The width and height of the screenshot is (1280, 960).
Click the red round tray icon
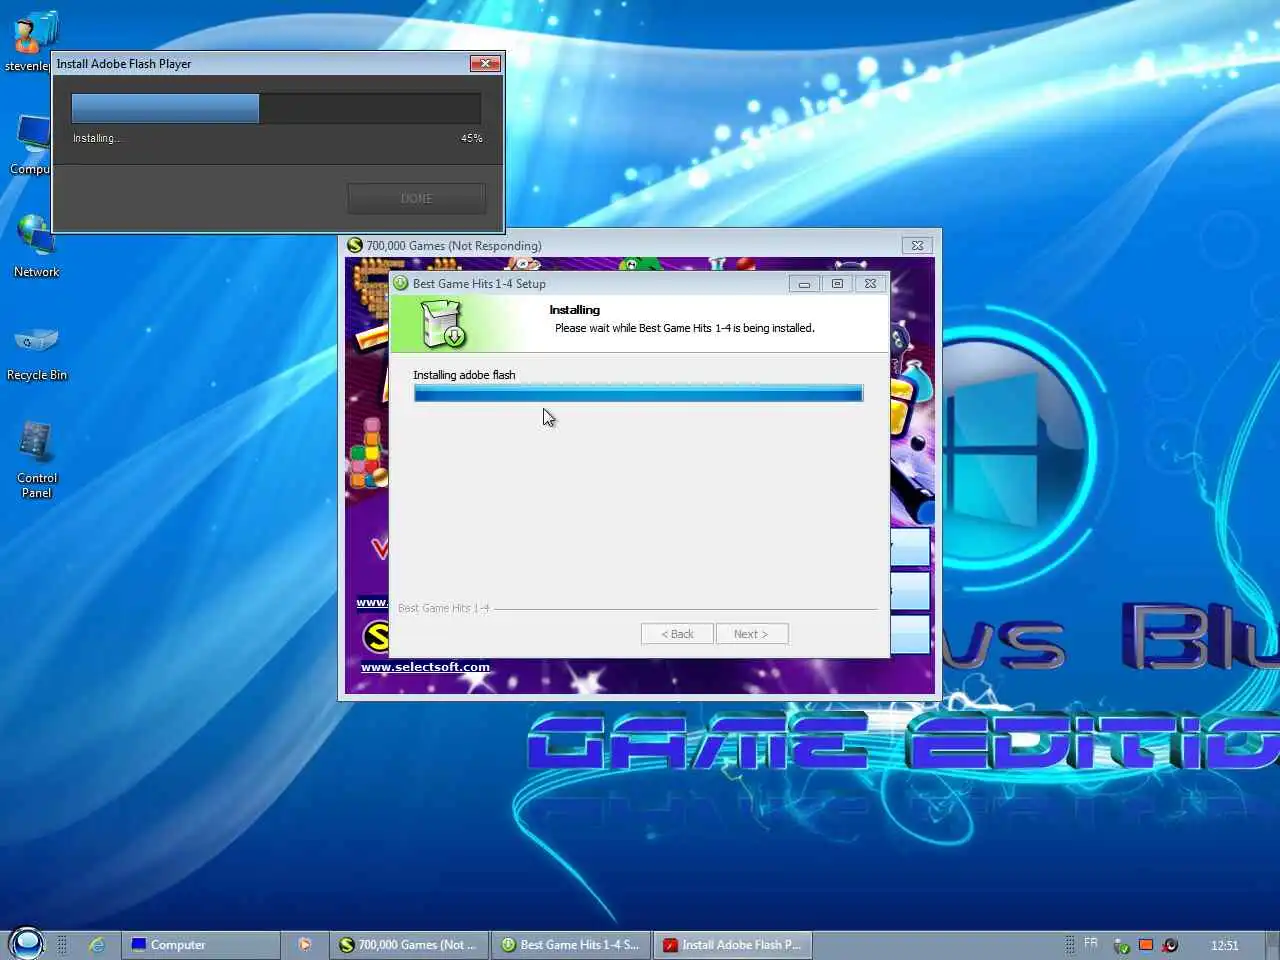pyautogui.click(x=1170, y=944)
